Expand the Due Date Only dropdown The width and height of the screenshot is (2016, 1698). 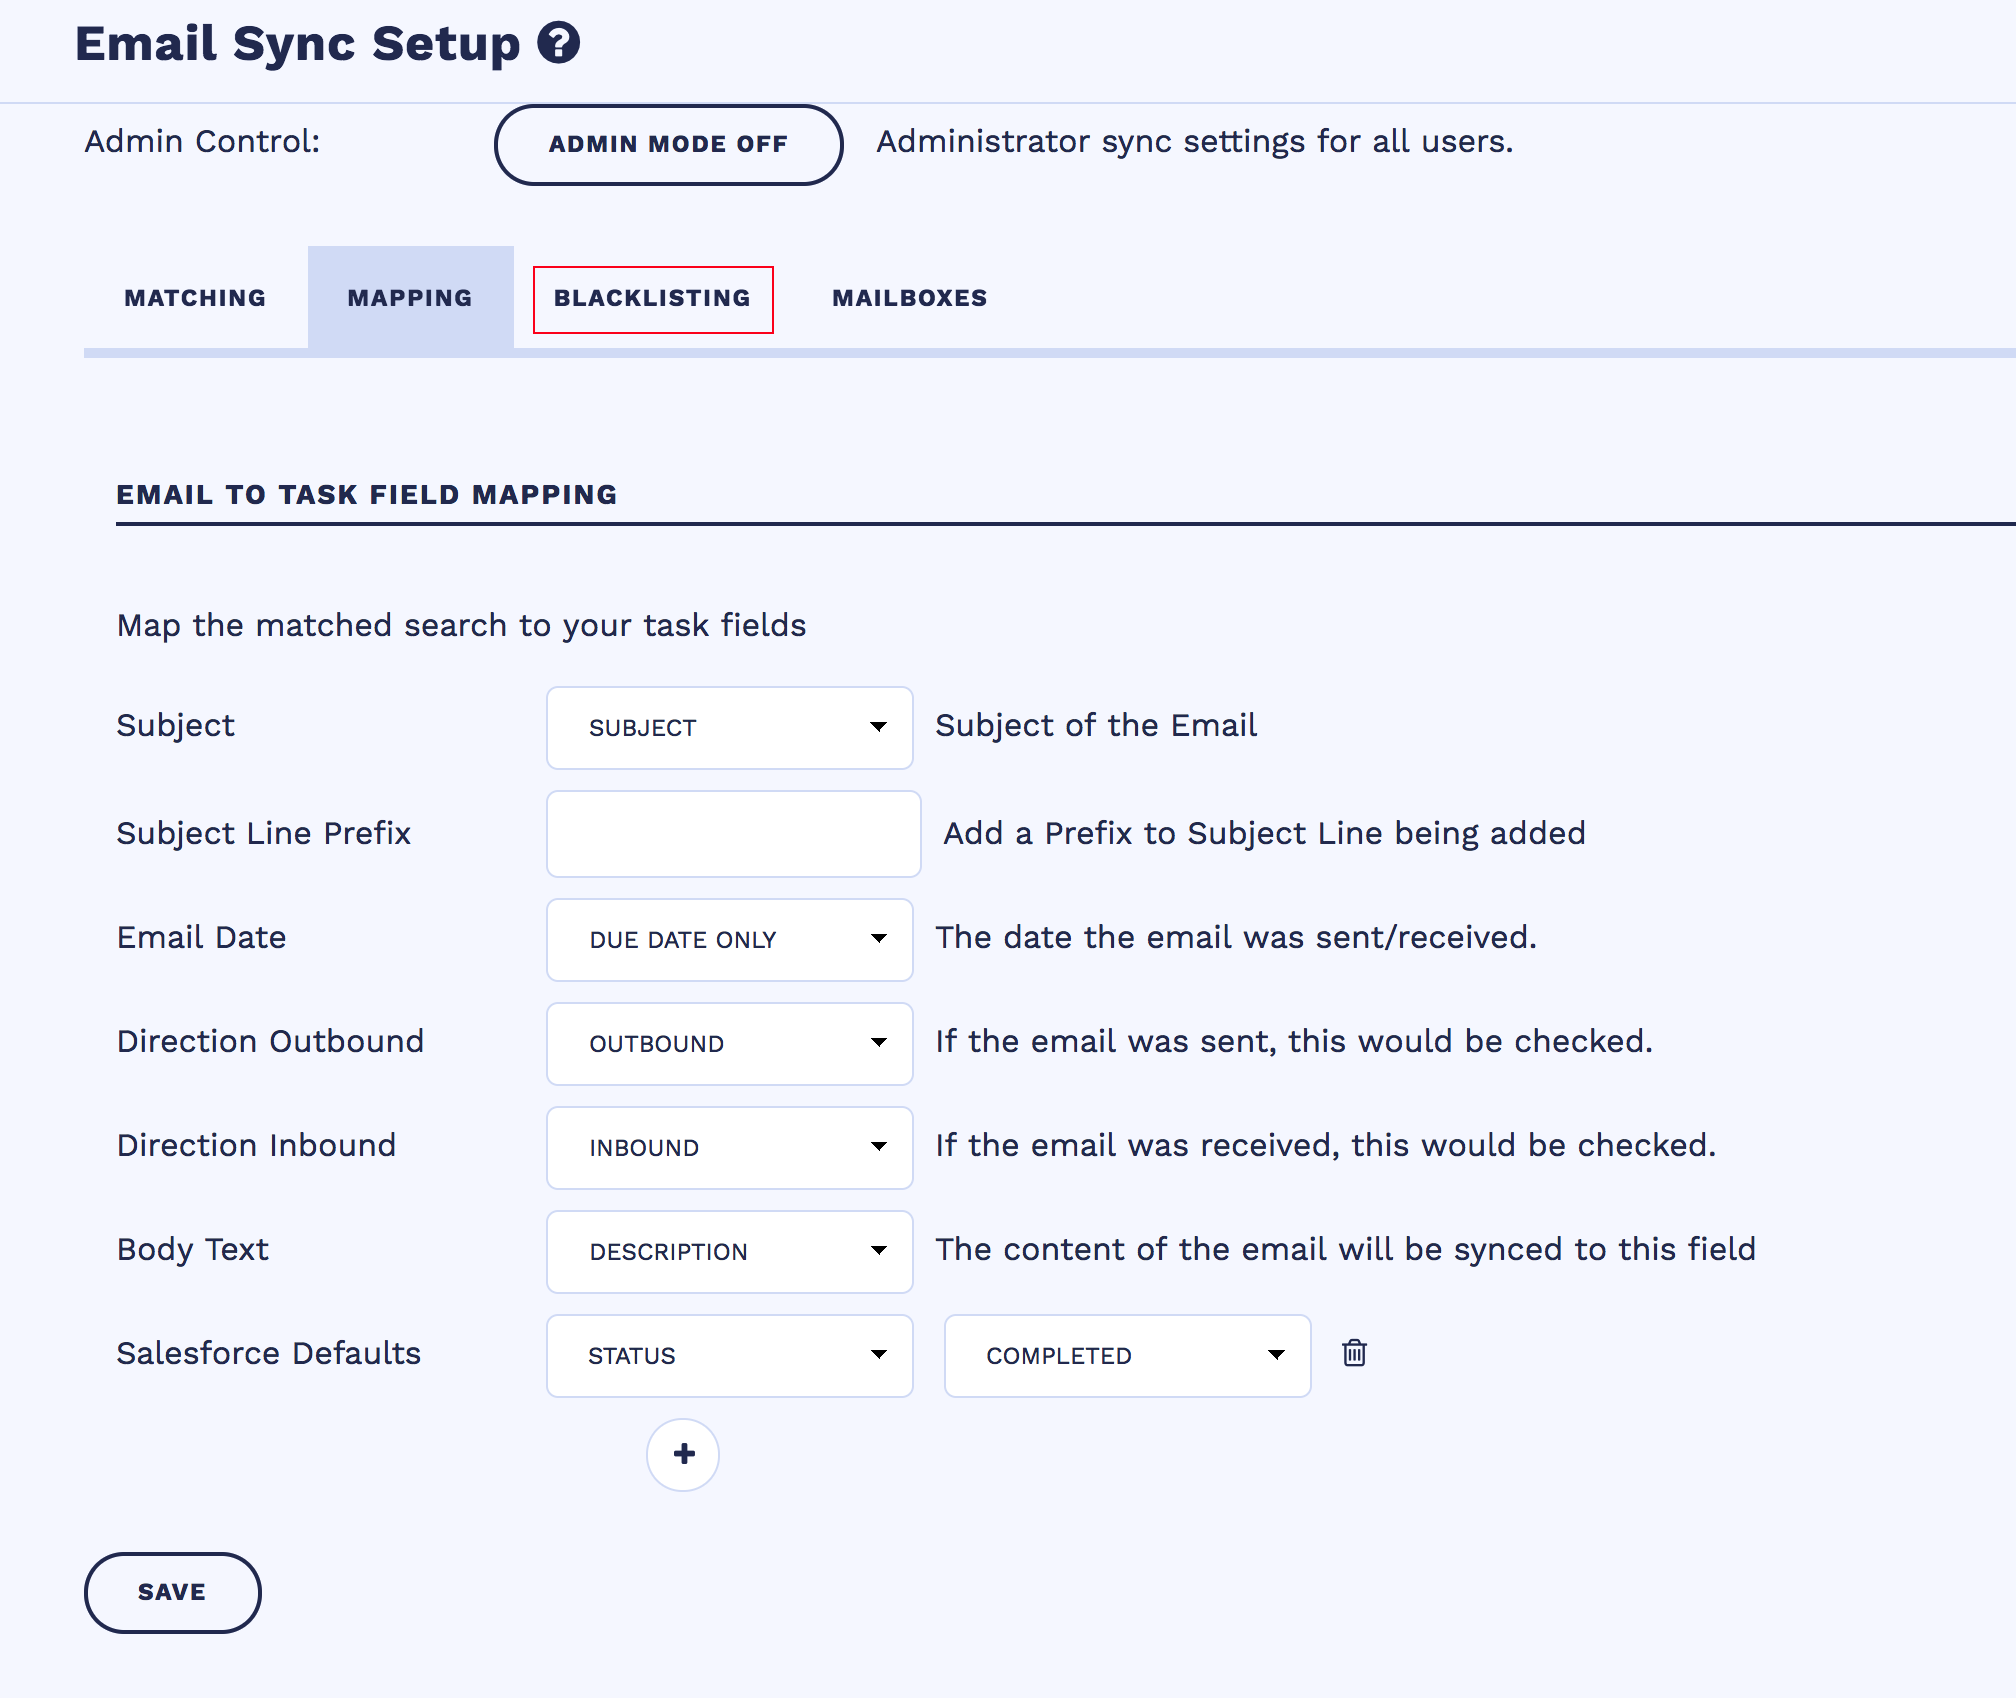729,940
